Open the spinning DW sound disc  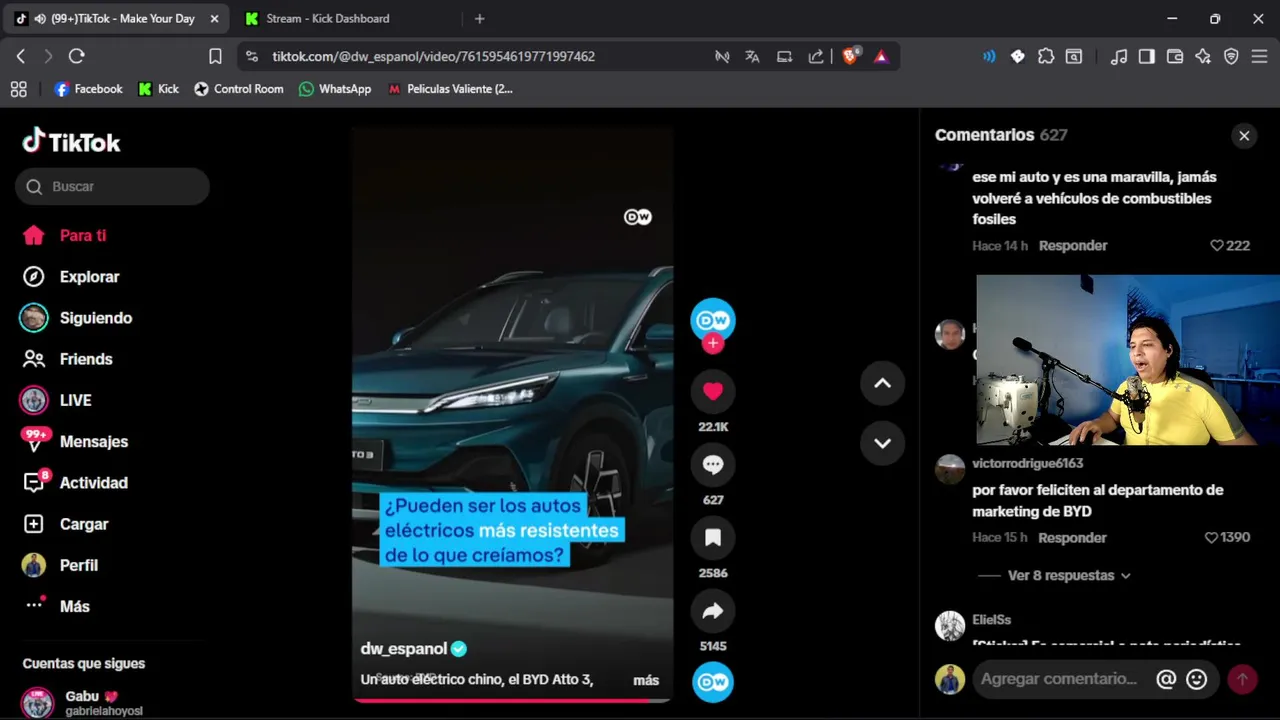click(x=713, y=682)
